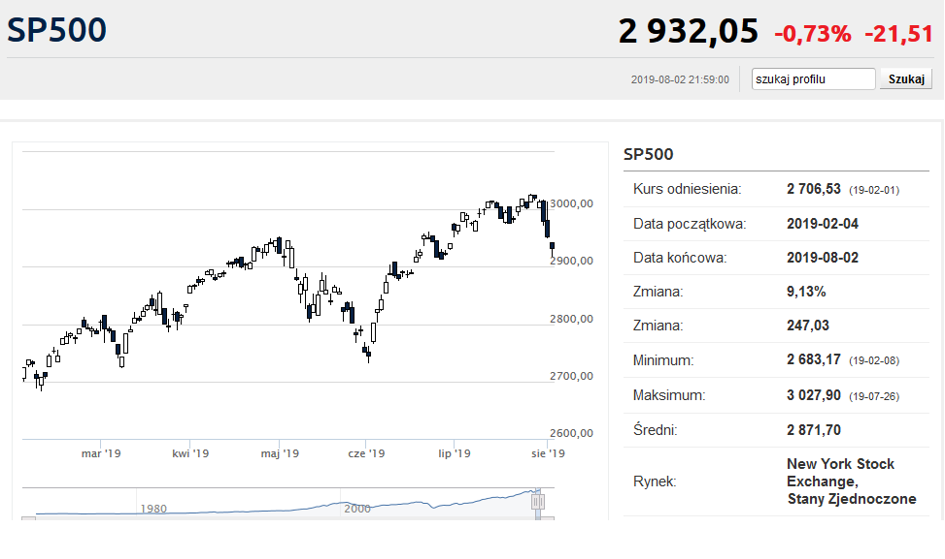Click the 1980 label in the navigator timeline
945x559 pixels.
click(x=153, y=508)
